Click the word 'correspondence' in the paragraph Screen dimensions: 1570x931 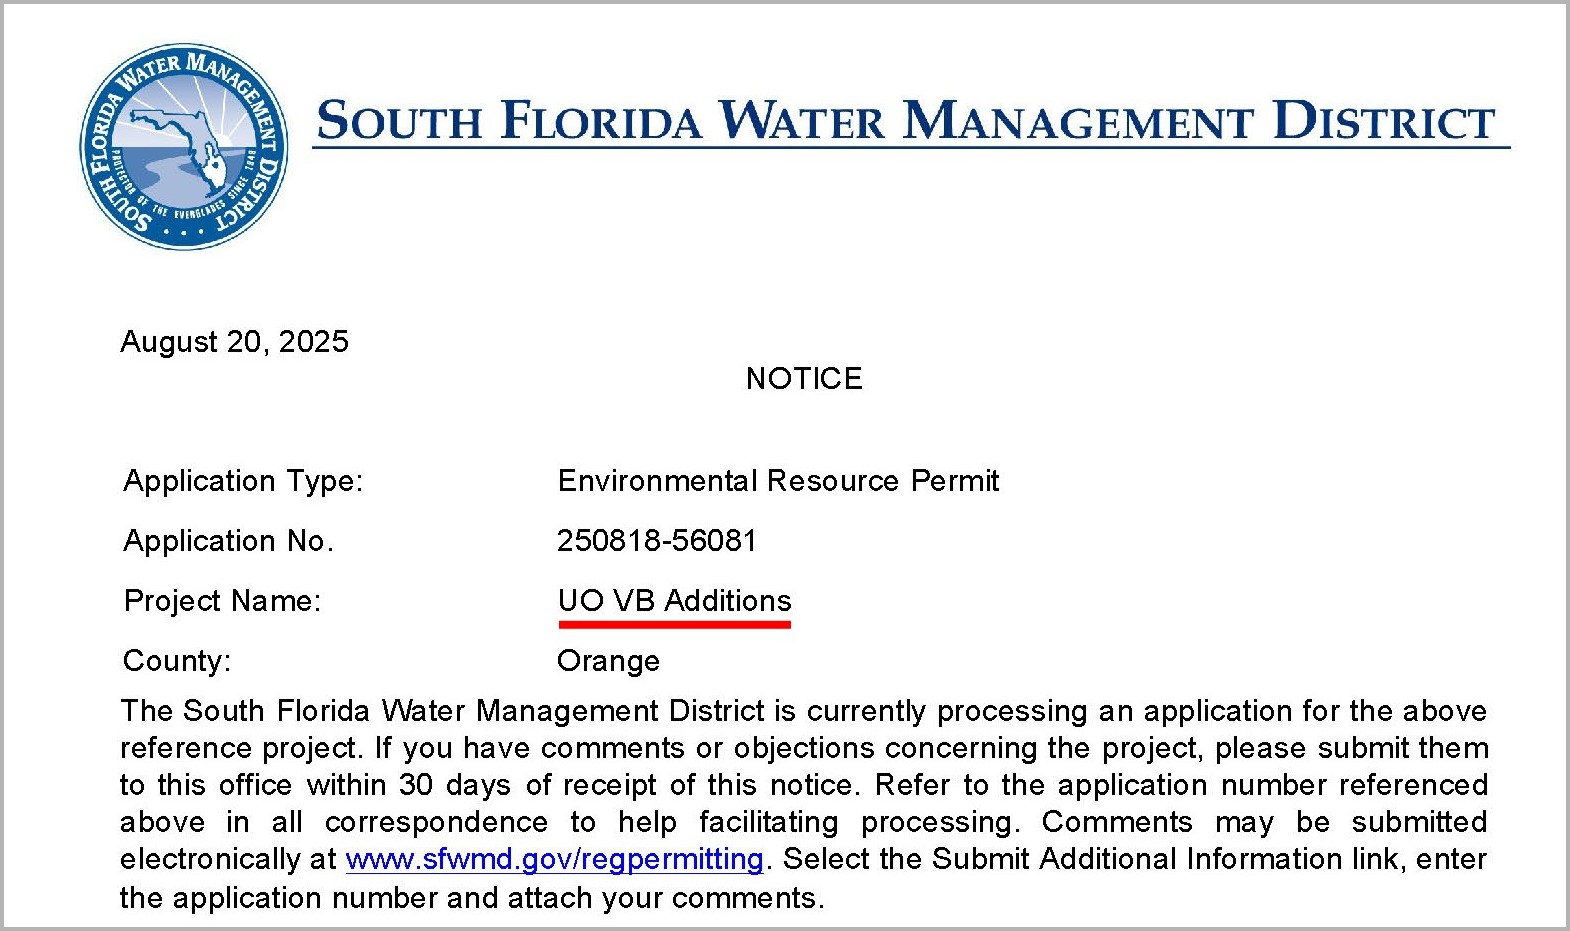[436, 822]
